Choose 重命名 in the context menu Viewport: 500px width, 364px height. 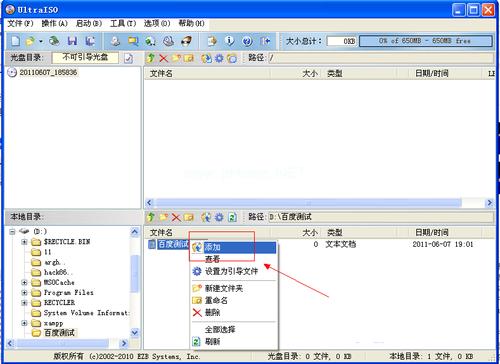[234, 300]
